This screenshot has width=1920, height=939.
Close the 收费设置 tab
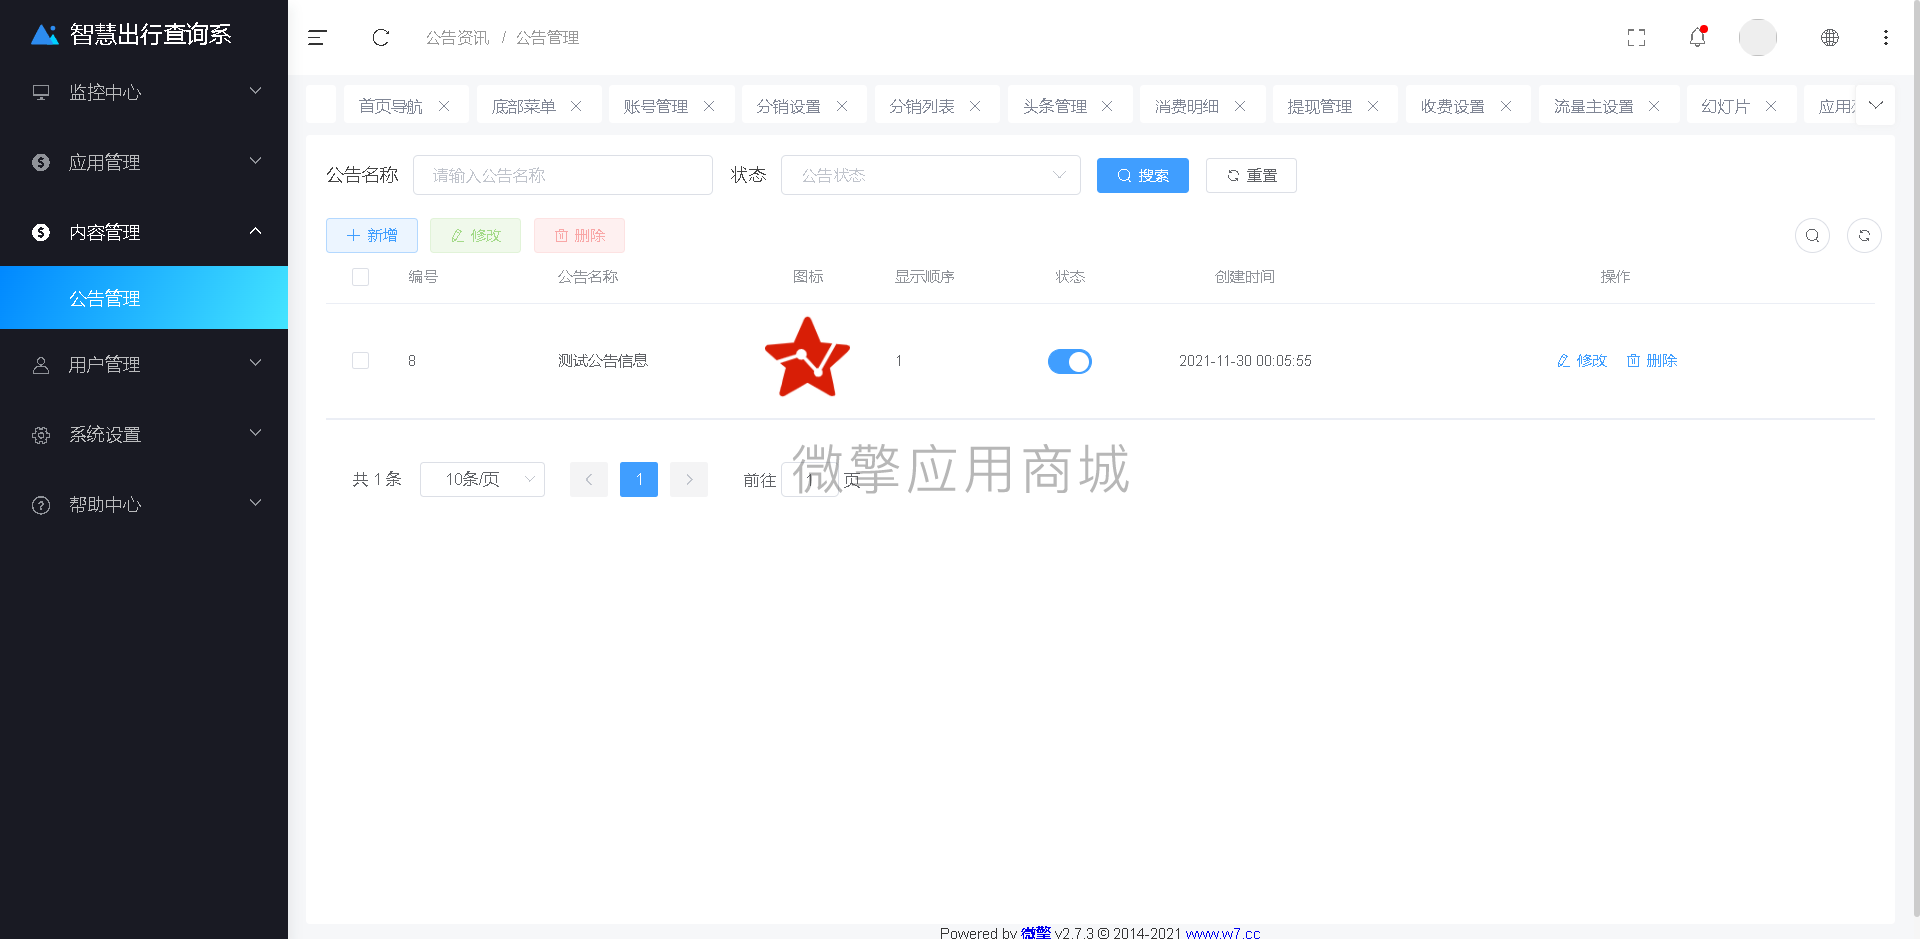tap(1506, 106)
